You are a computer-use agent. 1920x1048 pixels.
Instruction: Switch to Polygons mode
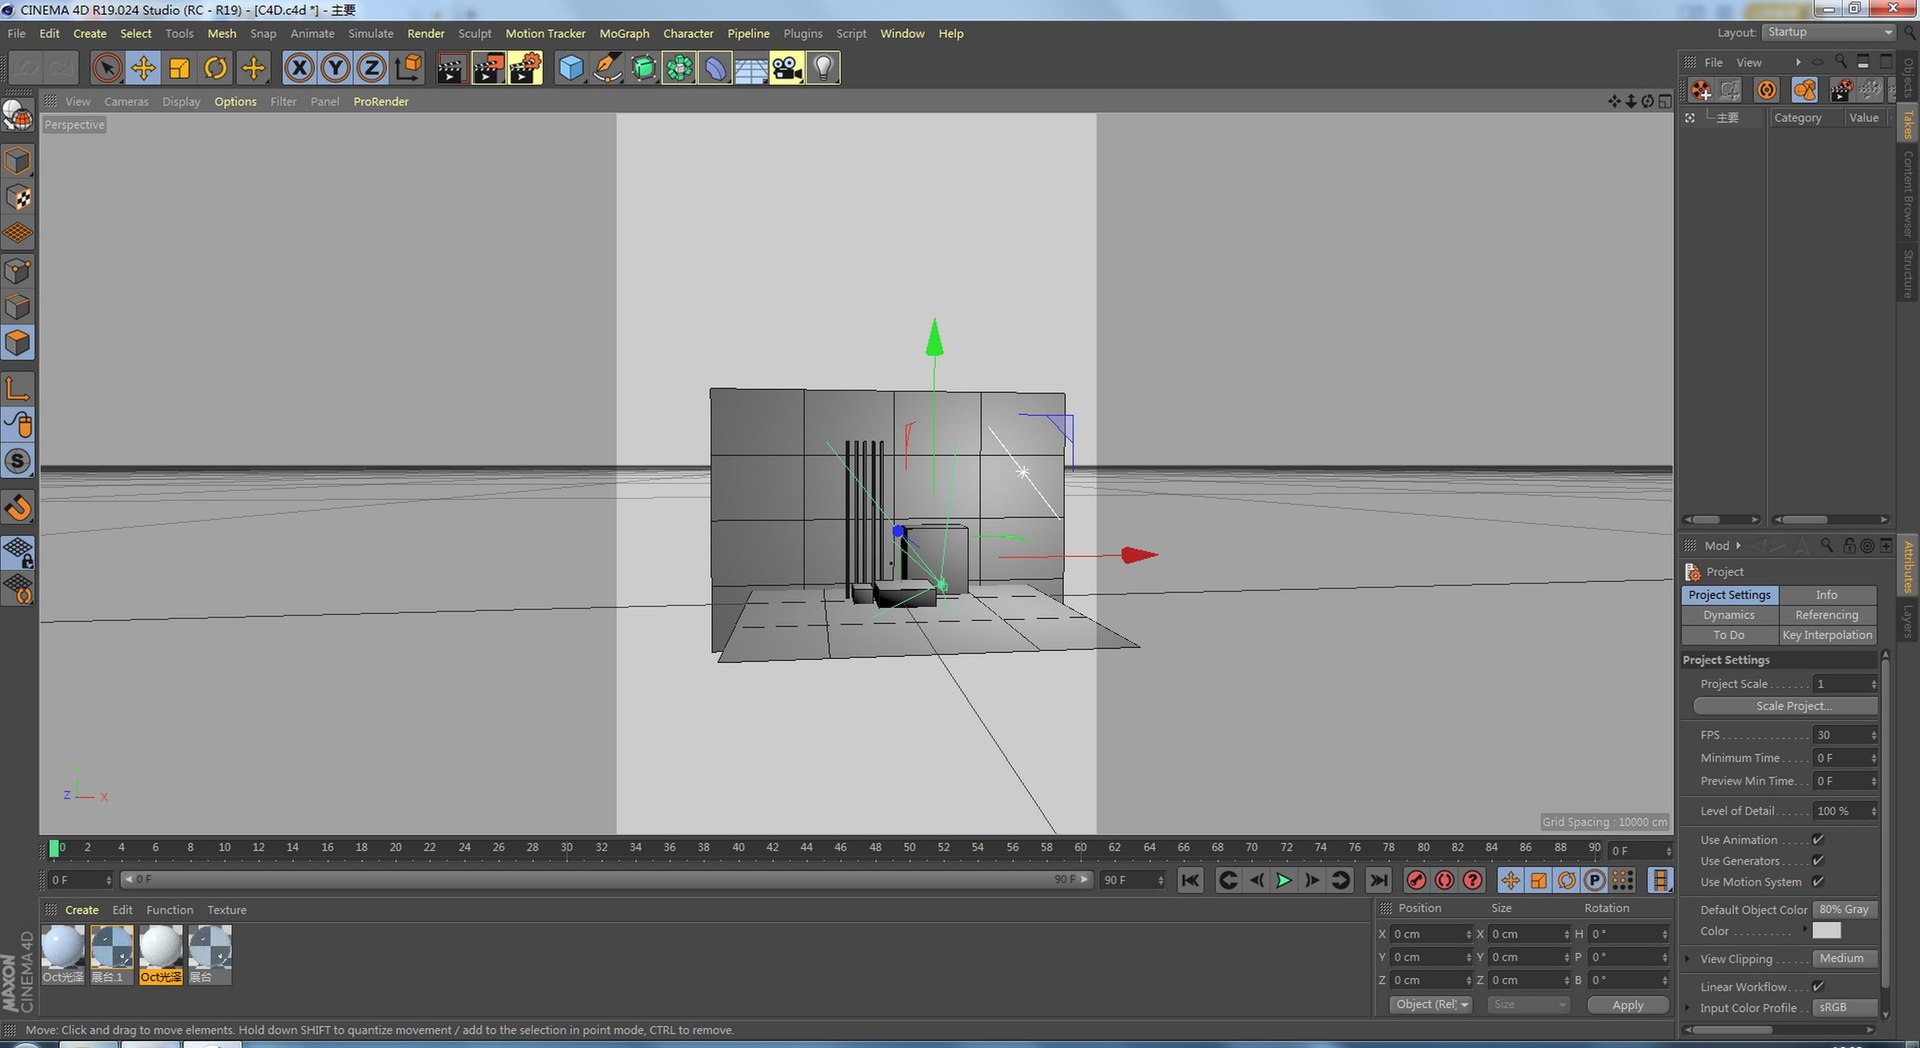coord(18,343)
